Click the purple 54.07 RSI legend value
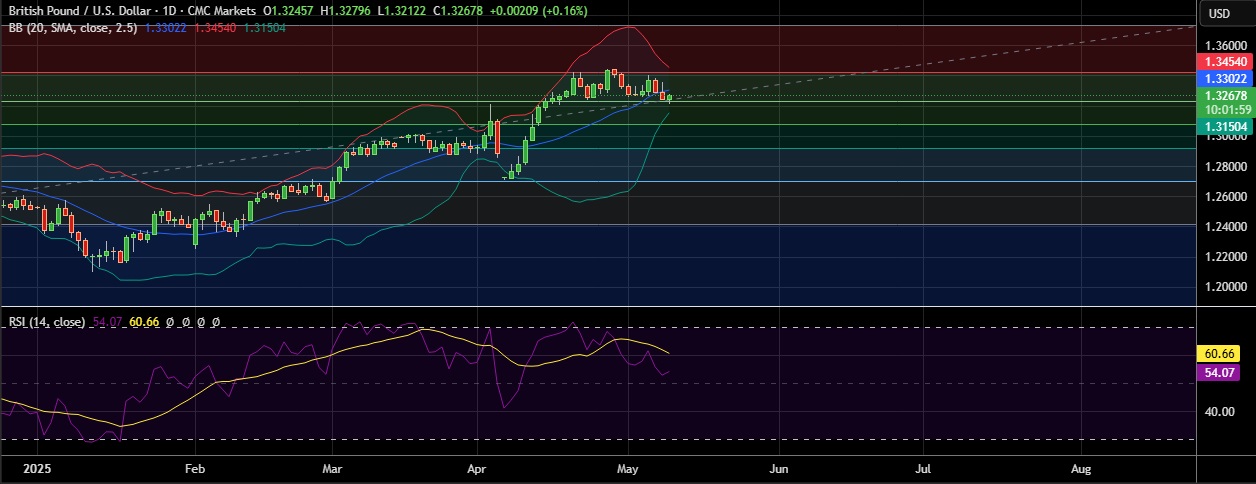The height and width of the screenshot is (484, 1256). (106, 323)
